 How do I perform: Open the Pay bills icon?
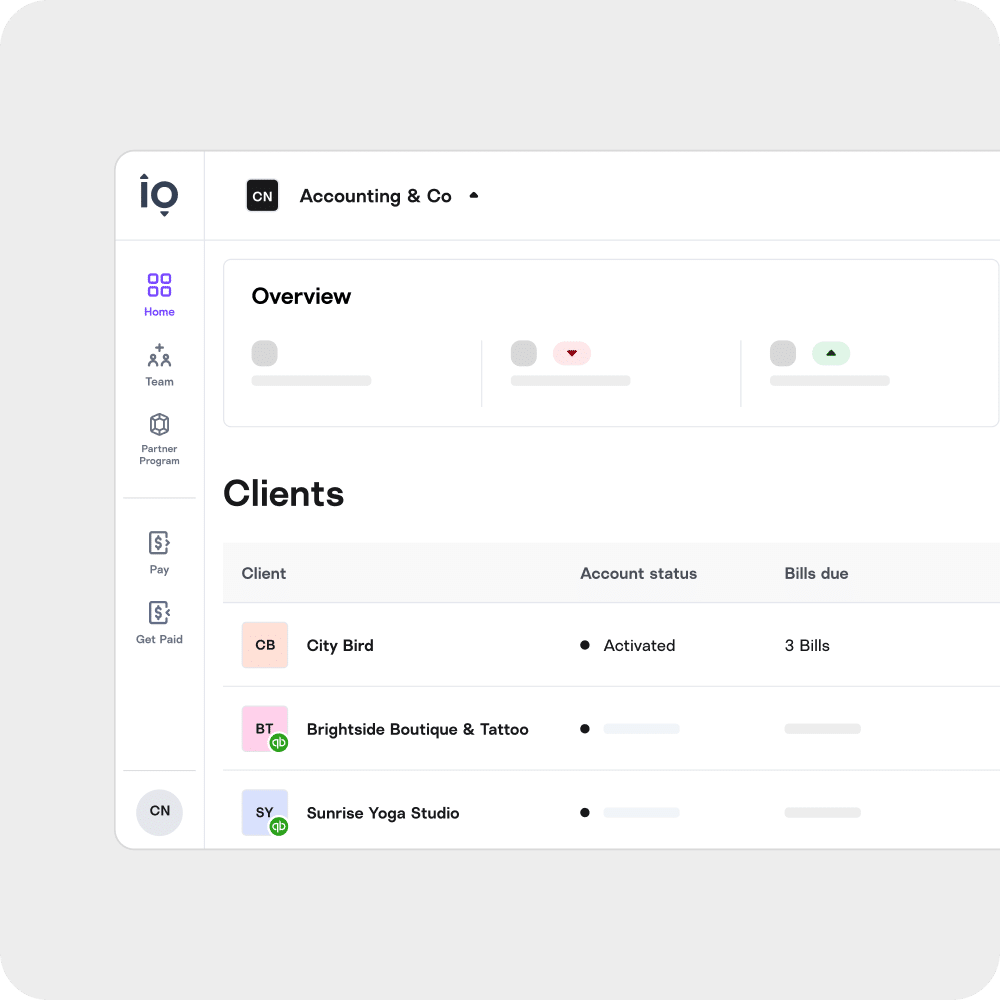click(x=159, y=543)
